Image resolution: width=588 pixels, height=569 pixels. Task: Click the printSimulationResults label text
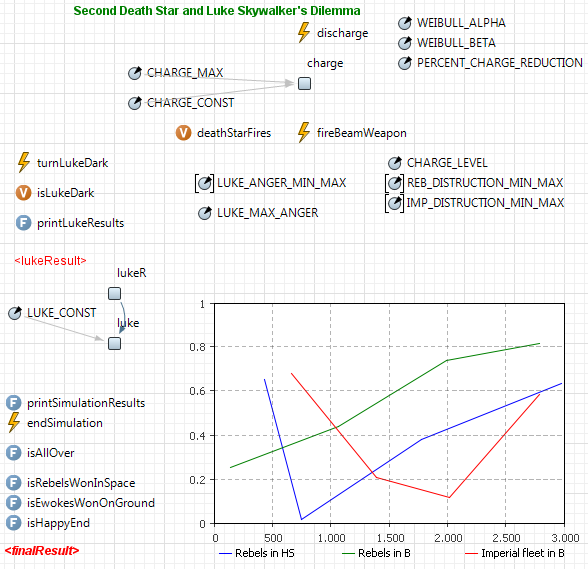[86, 403]
